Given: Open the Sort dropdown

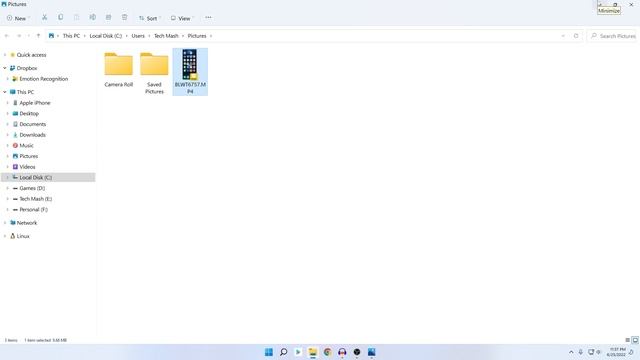Looking at the screenshot, I should click(149, 18).
